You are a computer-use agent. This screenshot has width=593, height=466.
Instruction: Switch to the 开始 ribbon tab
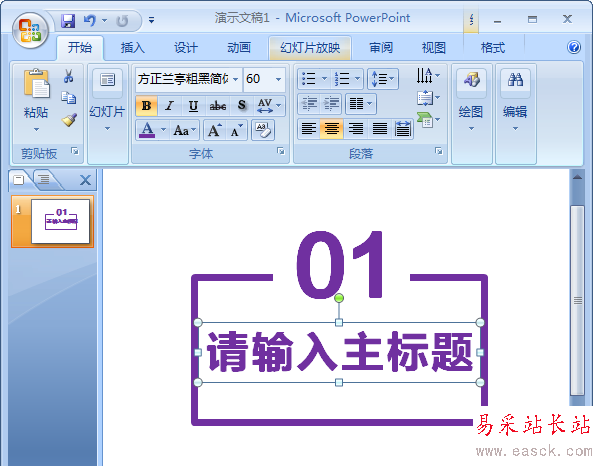coord(80,48)
